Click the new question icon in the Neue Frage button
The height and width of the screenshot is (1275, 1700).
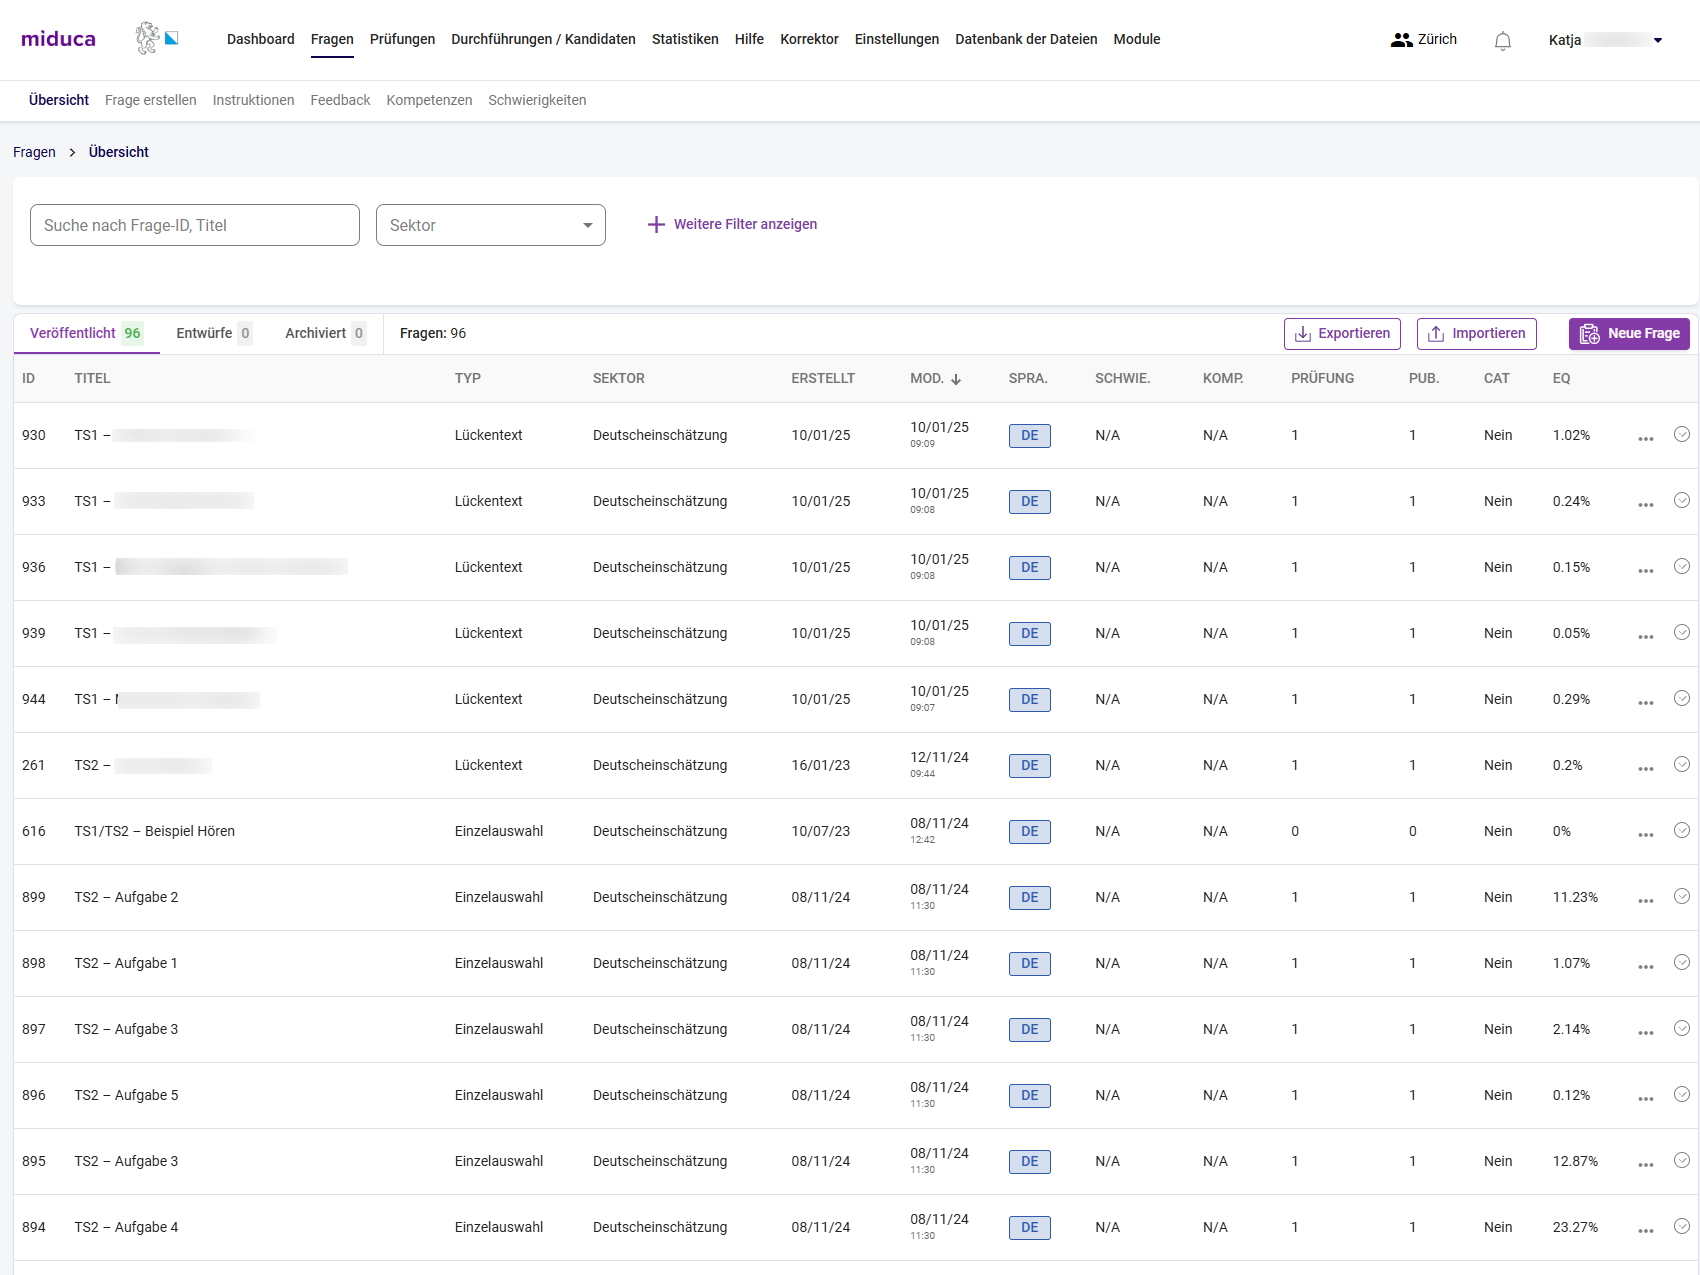1591,333
